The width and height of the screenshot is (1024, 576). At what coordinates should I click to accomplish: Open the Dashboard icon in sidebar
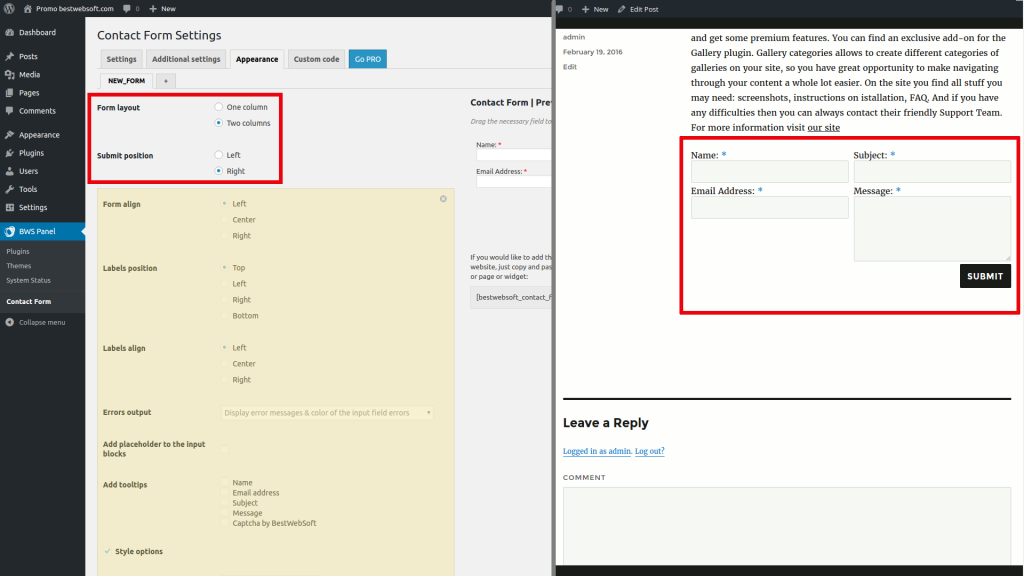coord(9,33)
